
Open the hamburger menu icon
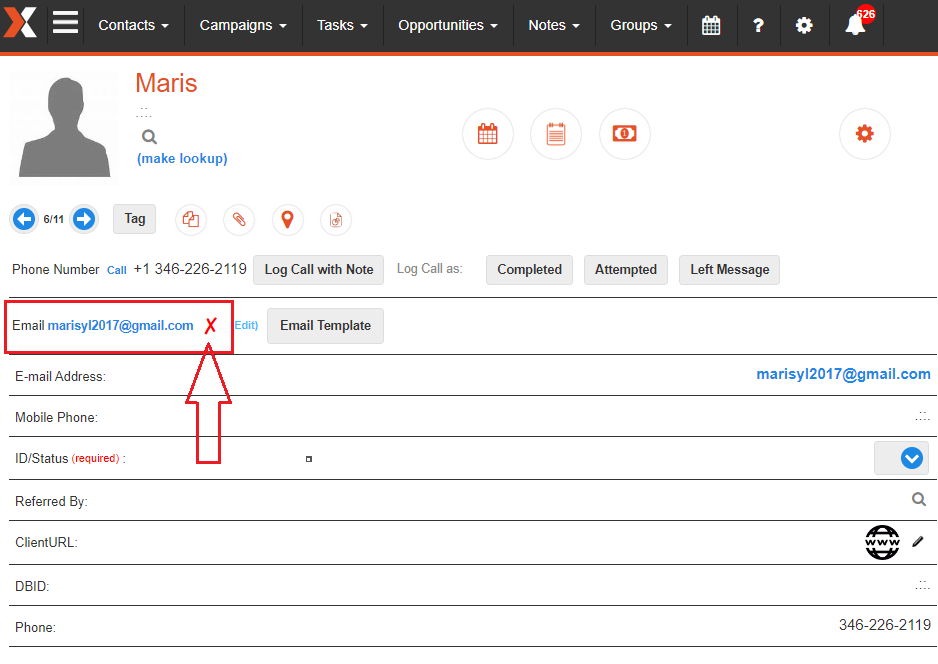pos(65,23)
